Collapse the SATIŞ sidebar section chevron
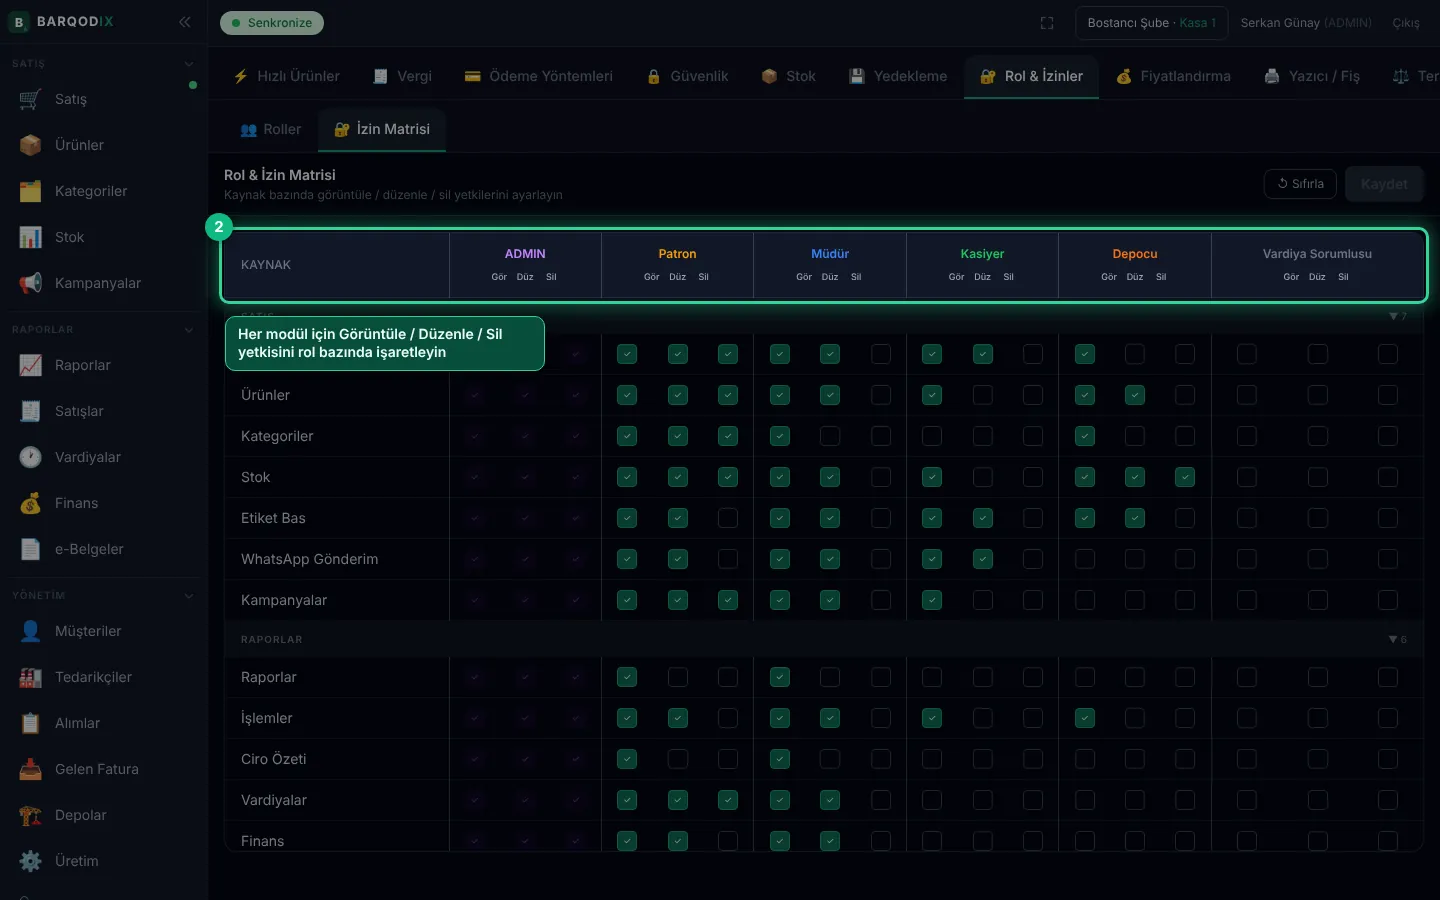The image size is (1440, 900). pyautogui.click(x=189, y=64)
